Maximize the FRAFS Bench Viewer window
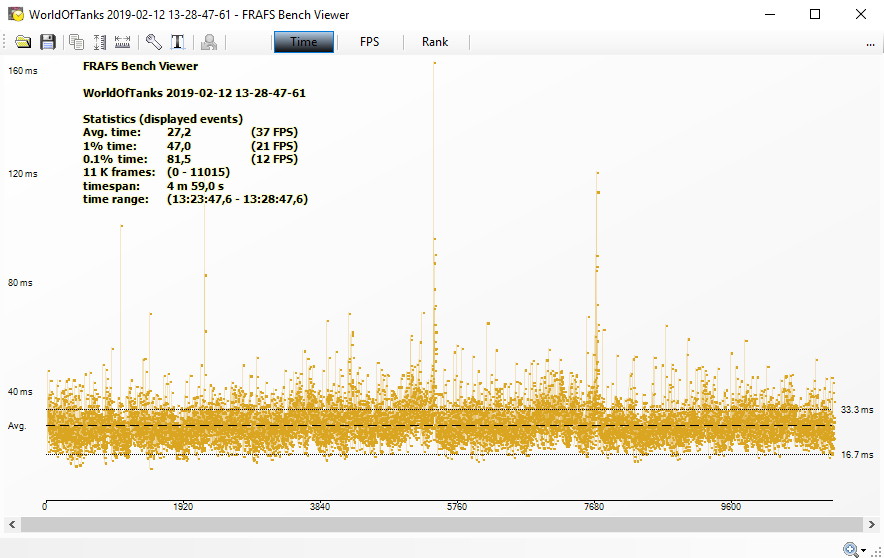This screenshot has height=558, width=884. tap(815, 14)
